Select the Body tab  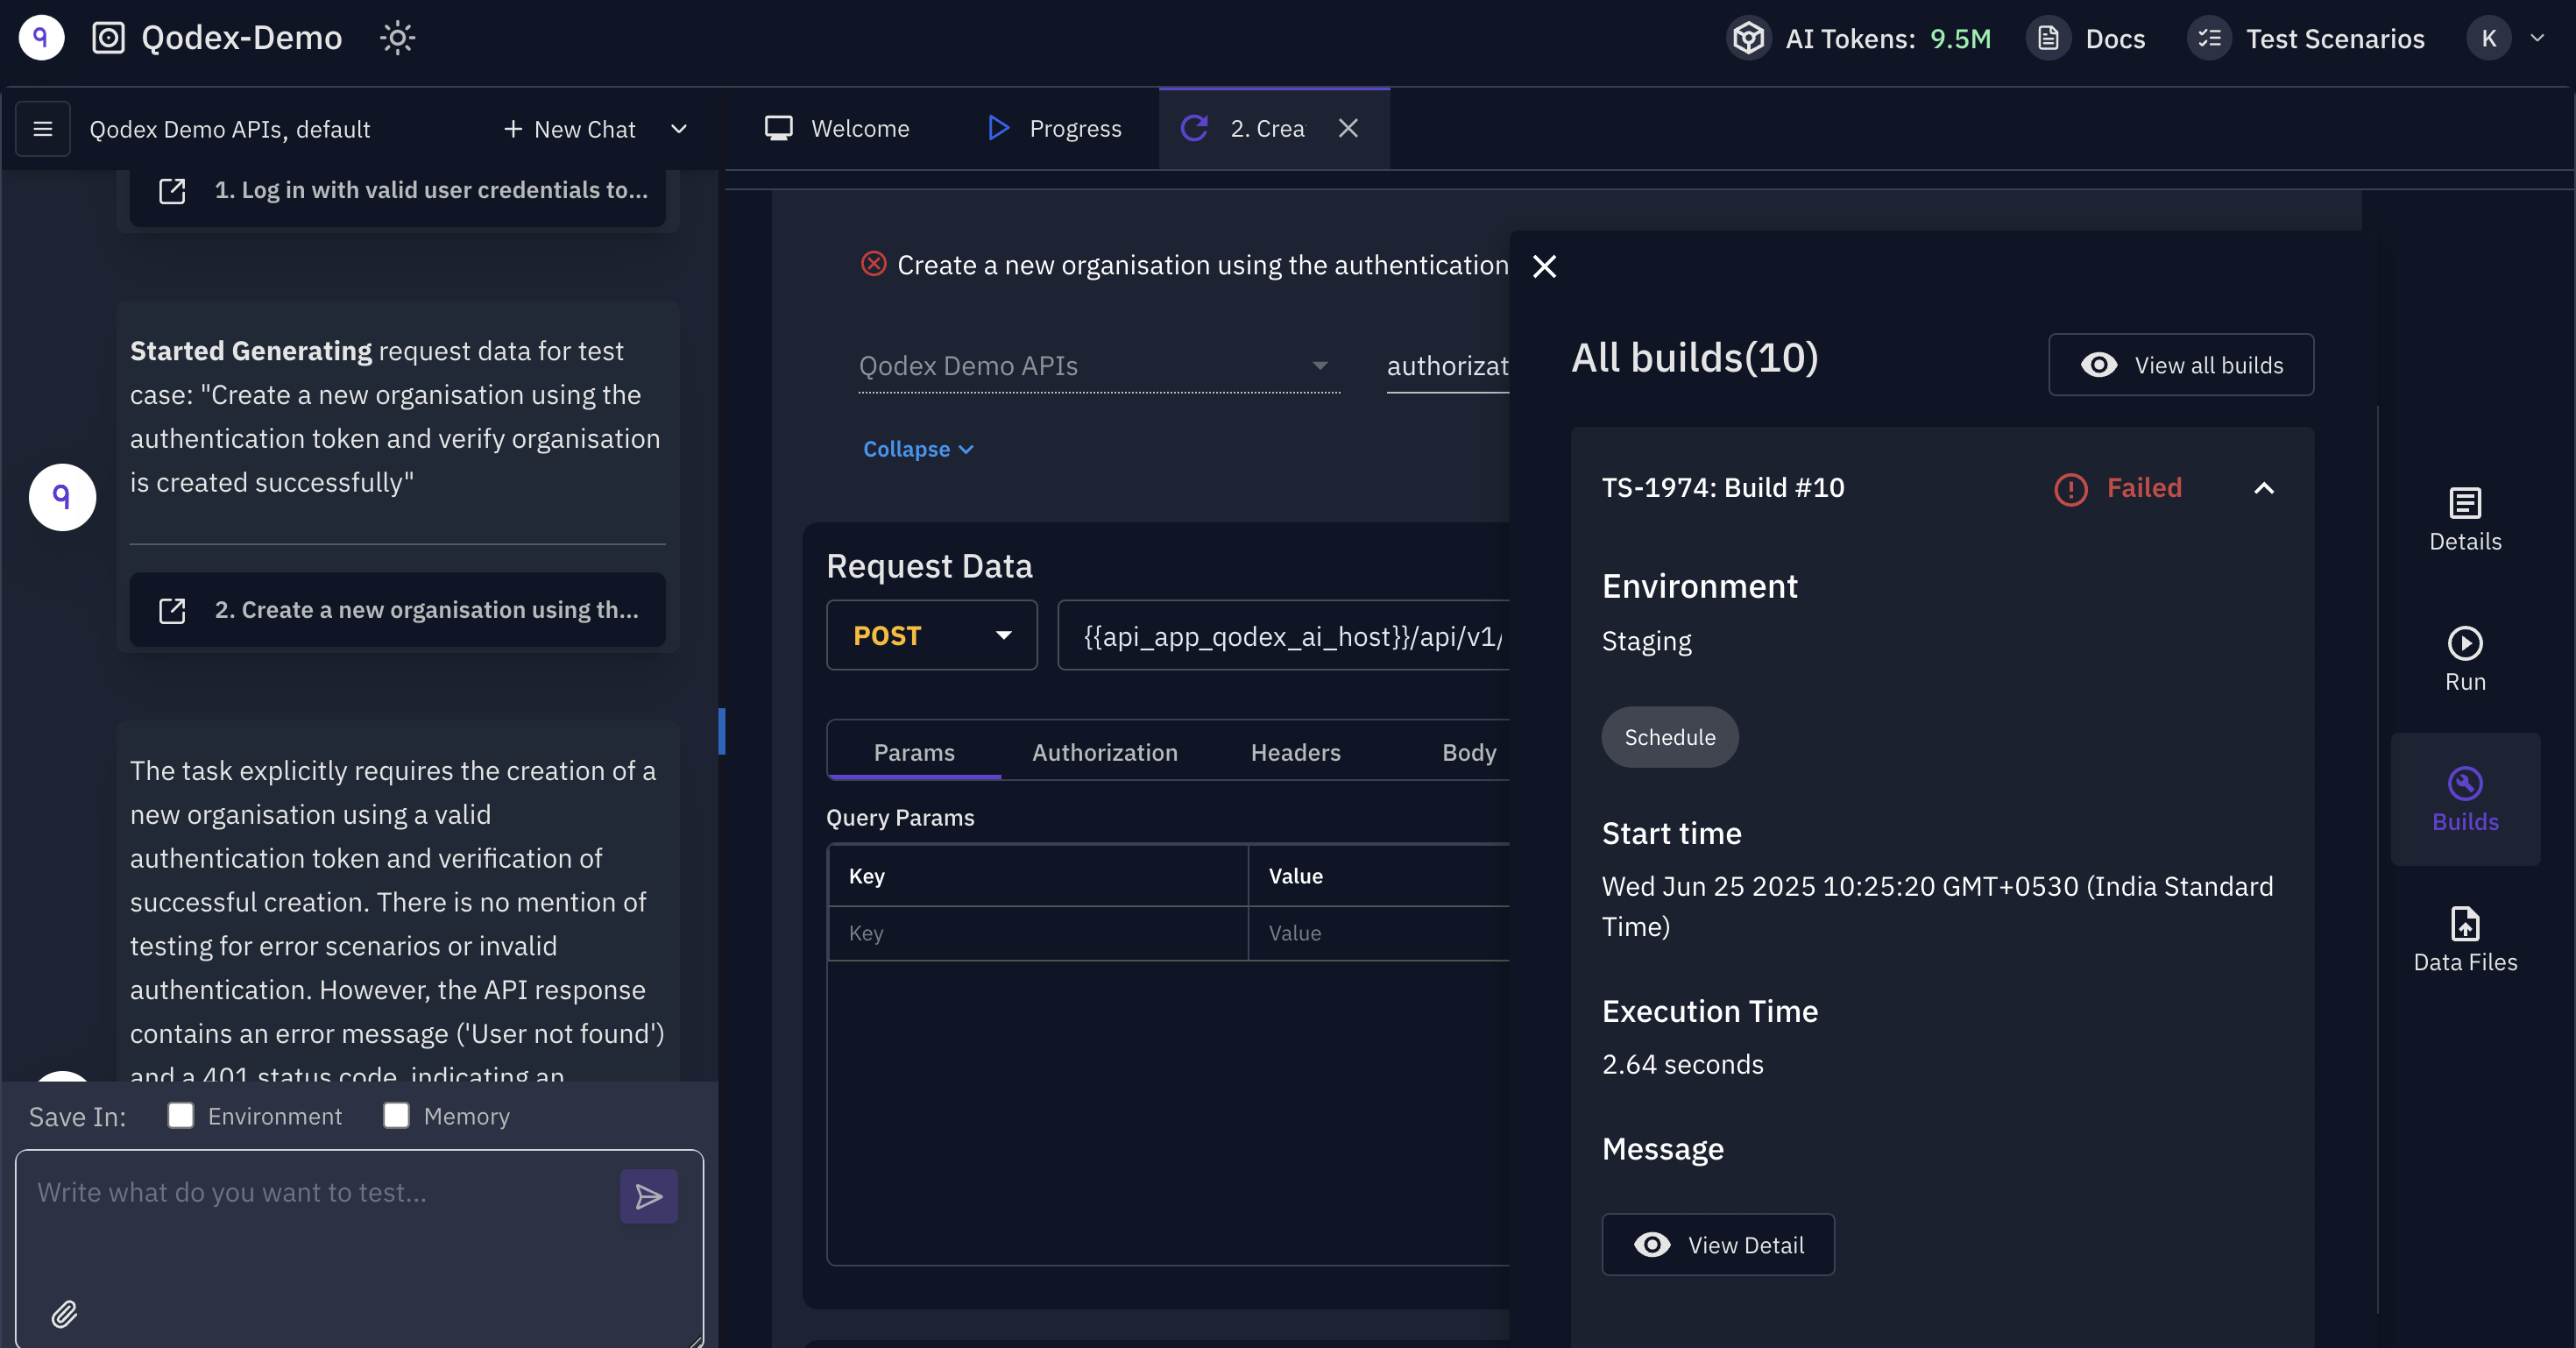pos(1468,752)
